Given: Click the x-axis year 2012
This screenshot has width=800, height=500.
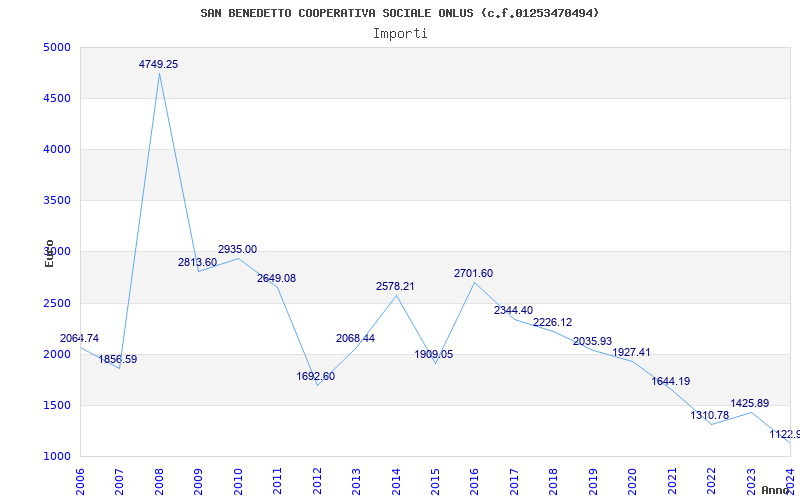Looking at the screenshot, I should pyautogui.click(x=317, y=481).
